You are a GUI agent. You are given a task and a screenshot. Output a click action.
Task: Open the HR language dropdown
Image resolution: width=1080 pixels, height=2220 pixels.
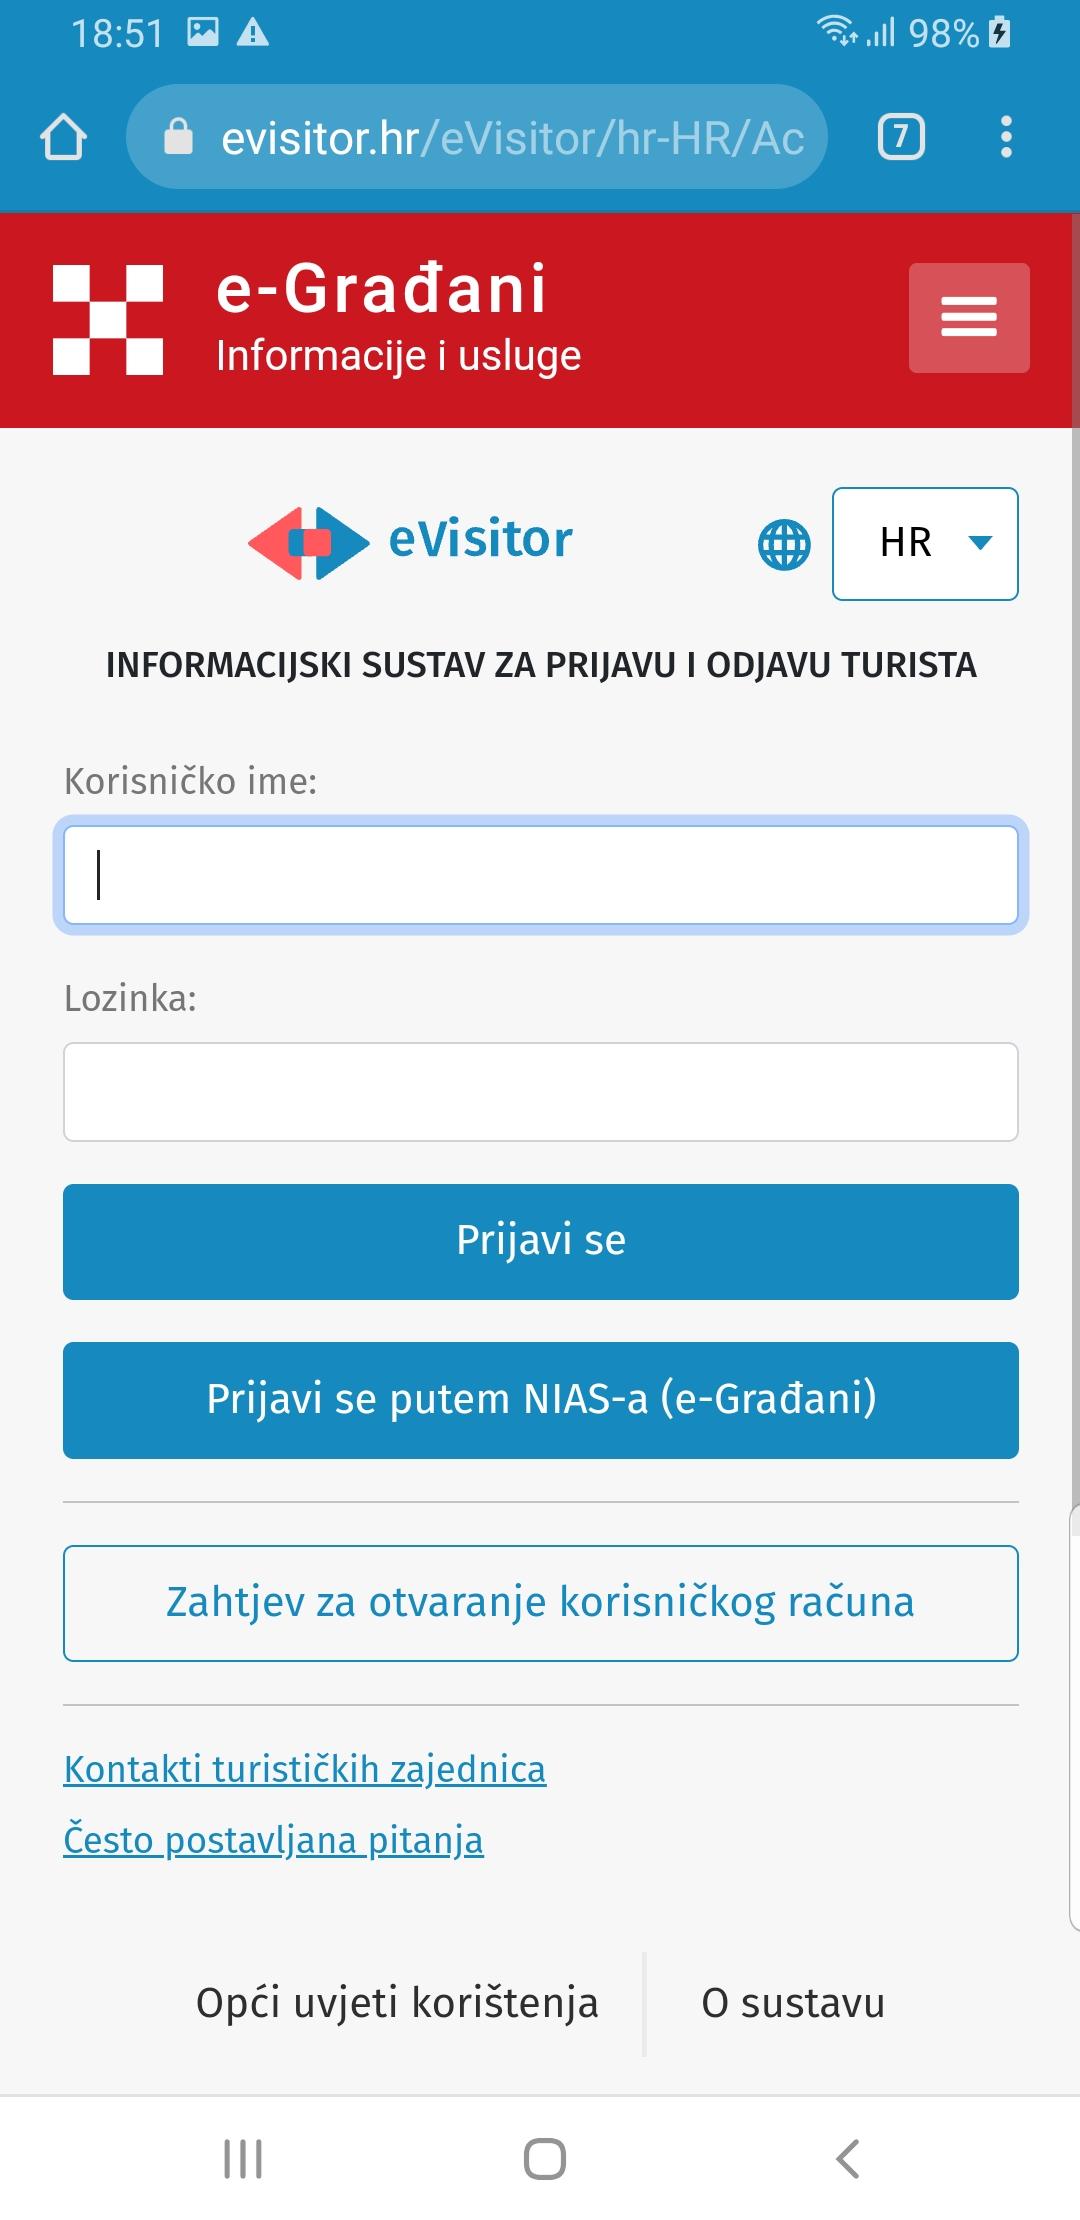pos(925,544)
